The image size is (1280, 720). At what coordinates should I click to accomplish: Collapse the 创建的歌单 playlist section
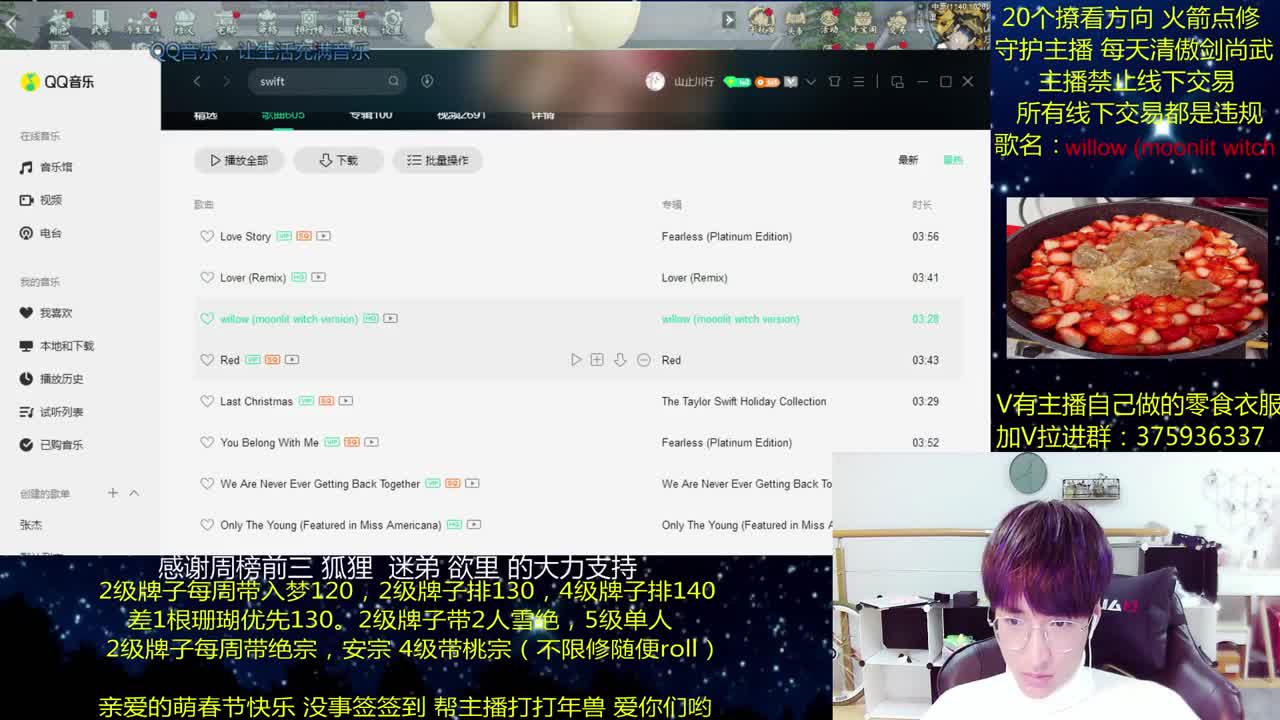point(133,492)
